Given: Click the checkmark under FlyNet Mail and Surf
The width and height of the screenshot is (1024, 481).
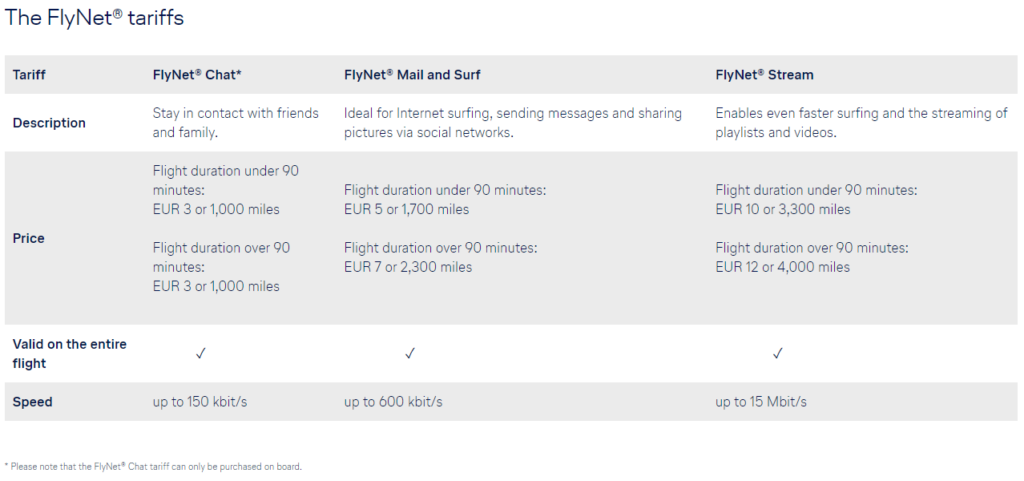Looking at the screenshot, I should [x=410, y=353].
